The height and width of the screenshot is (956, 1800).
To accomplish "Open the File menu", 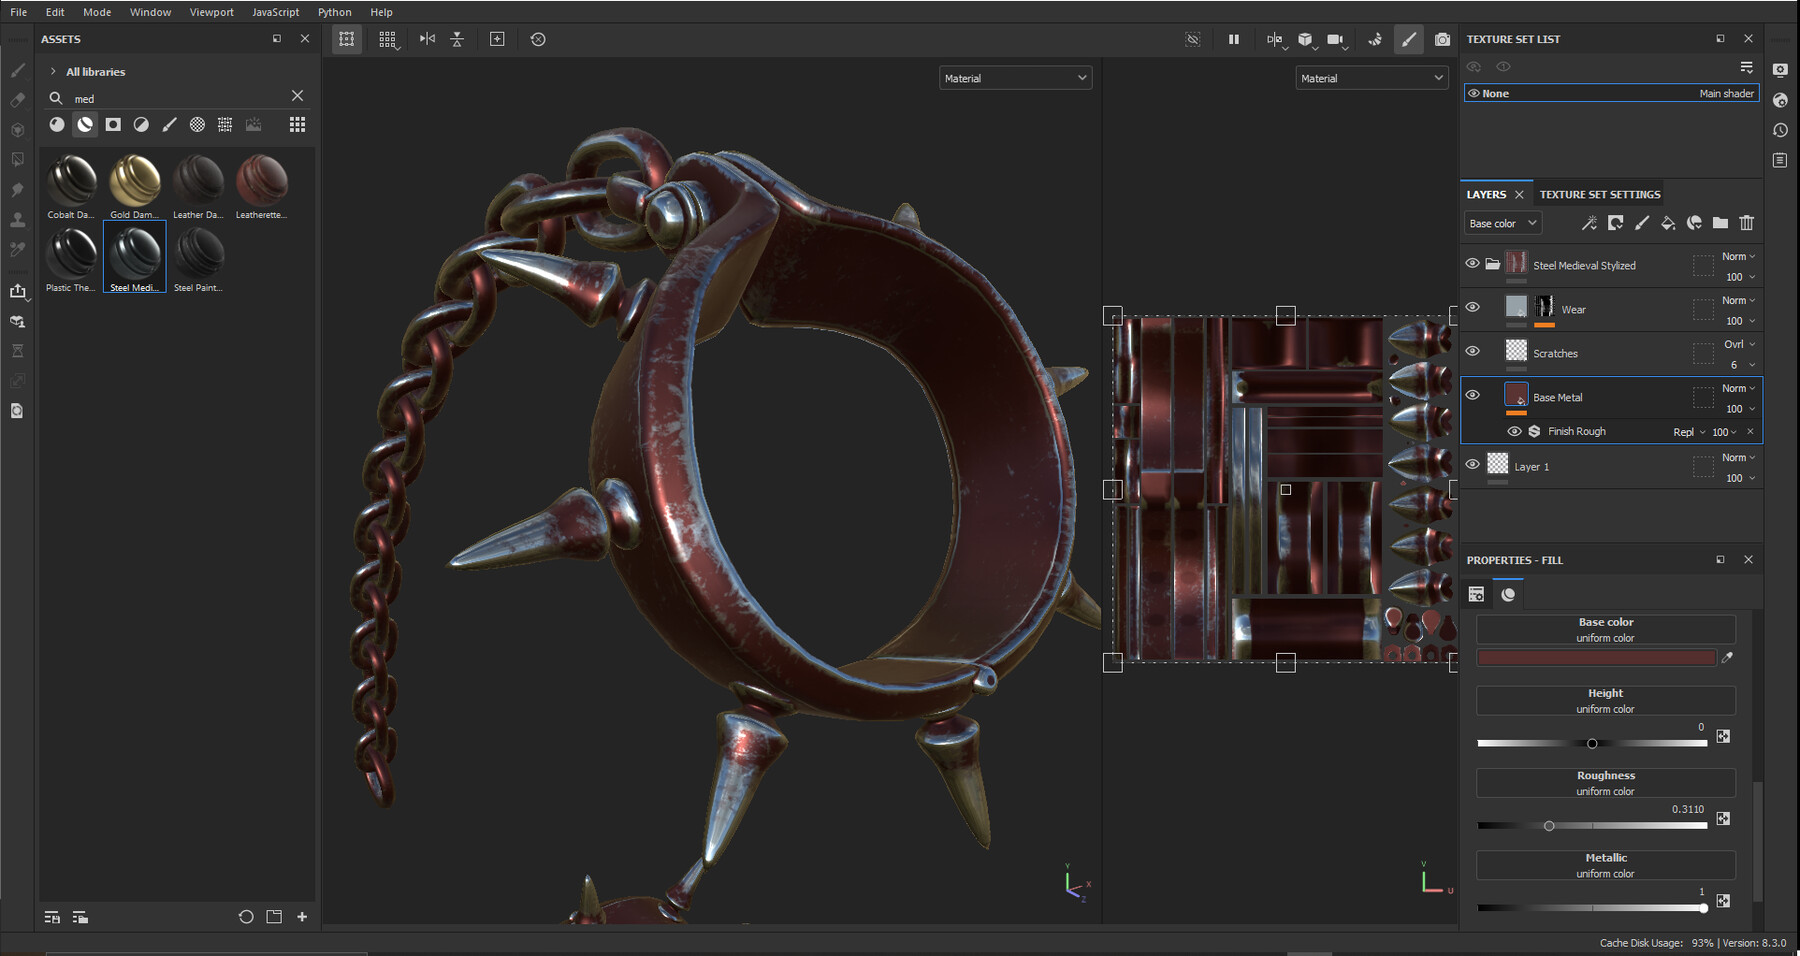I will [19, 12].
